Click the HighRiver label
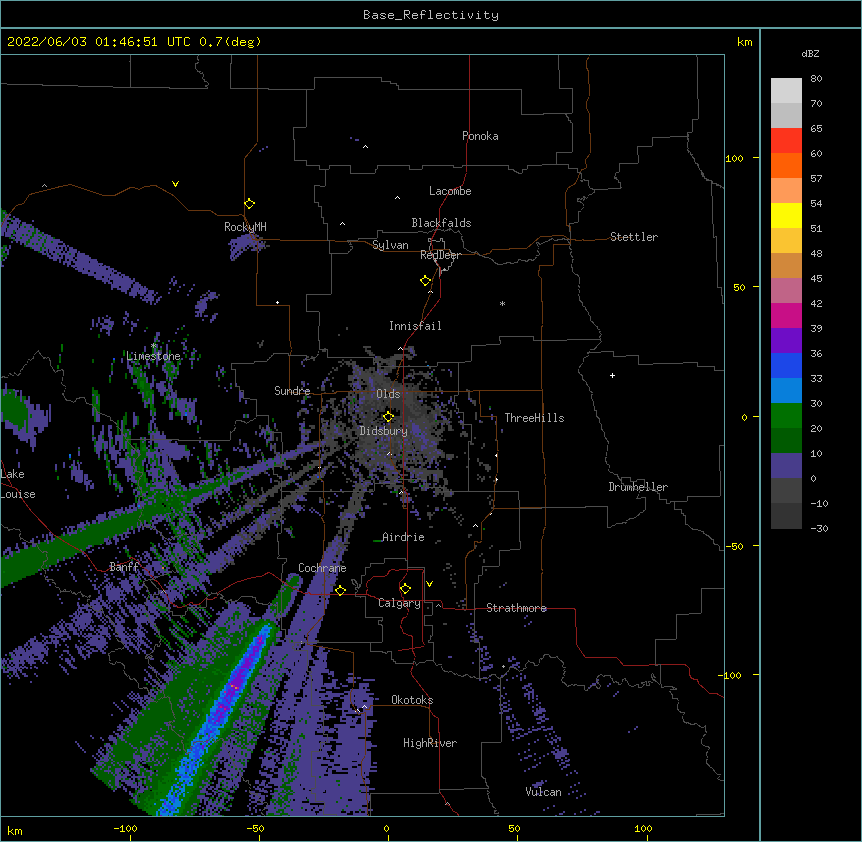 tap(430, 743)
